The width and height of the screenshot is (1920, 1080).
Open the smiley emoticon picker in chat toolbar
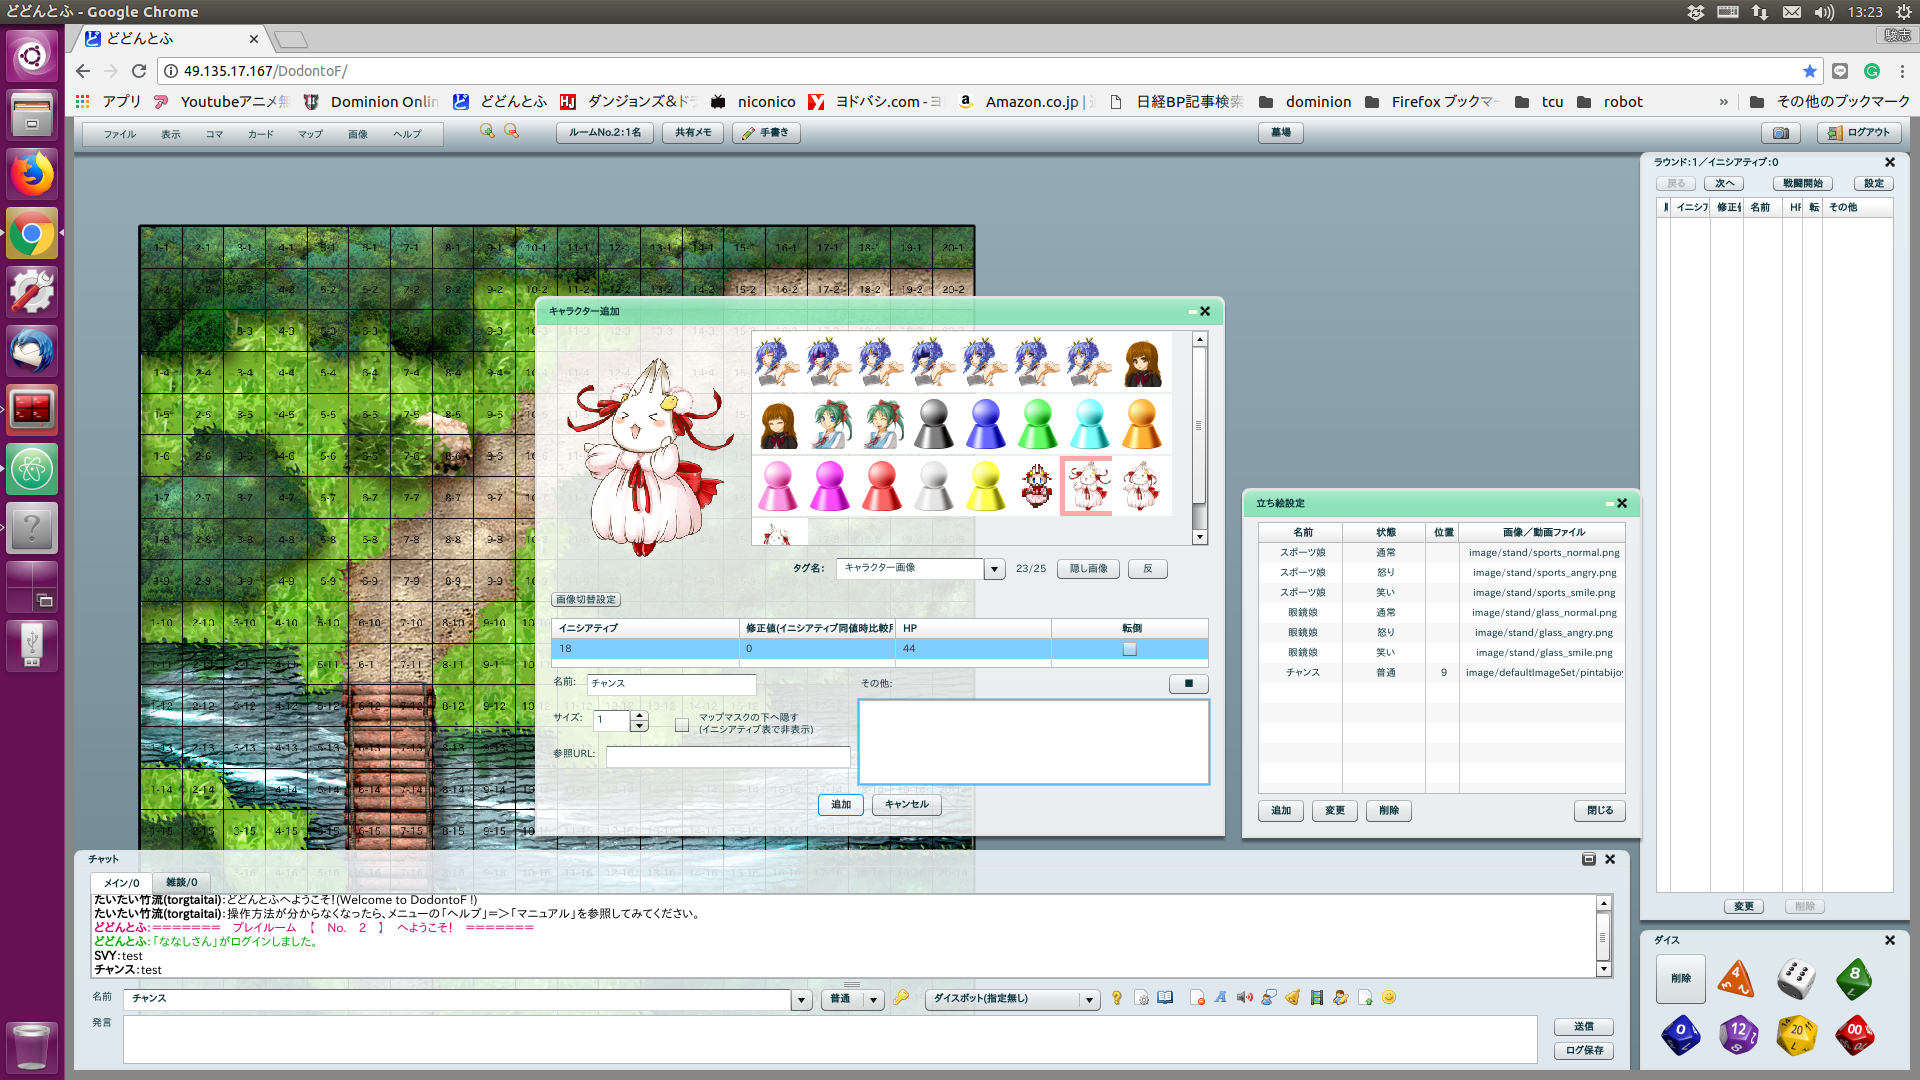point(1389,998)
